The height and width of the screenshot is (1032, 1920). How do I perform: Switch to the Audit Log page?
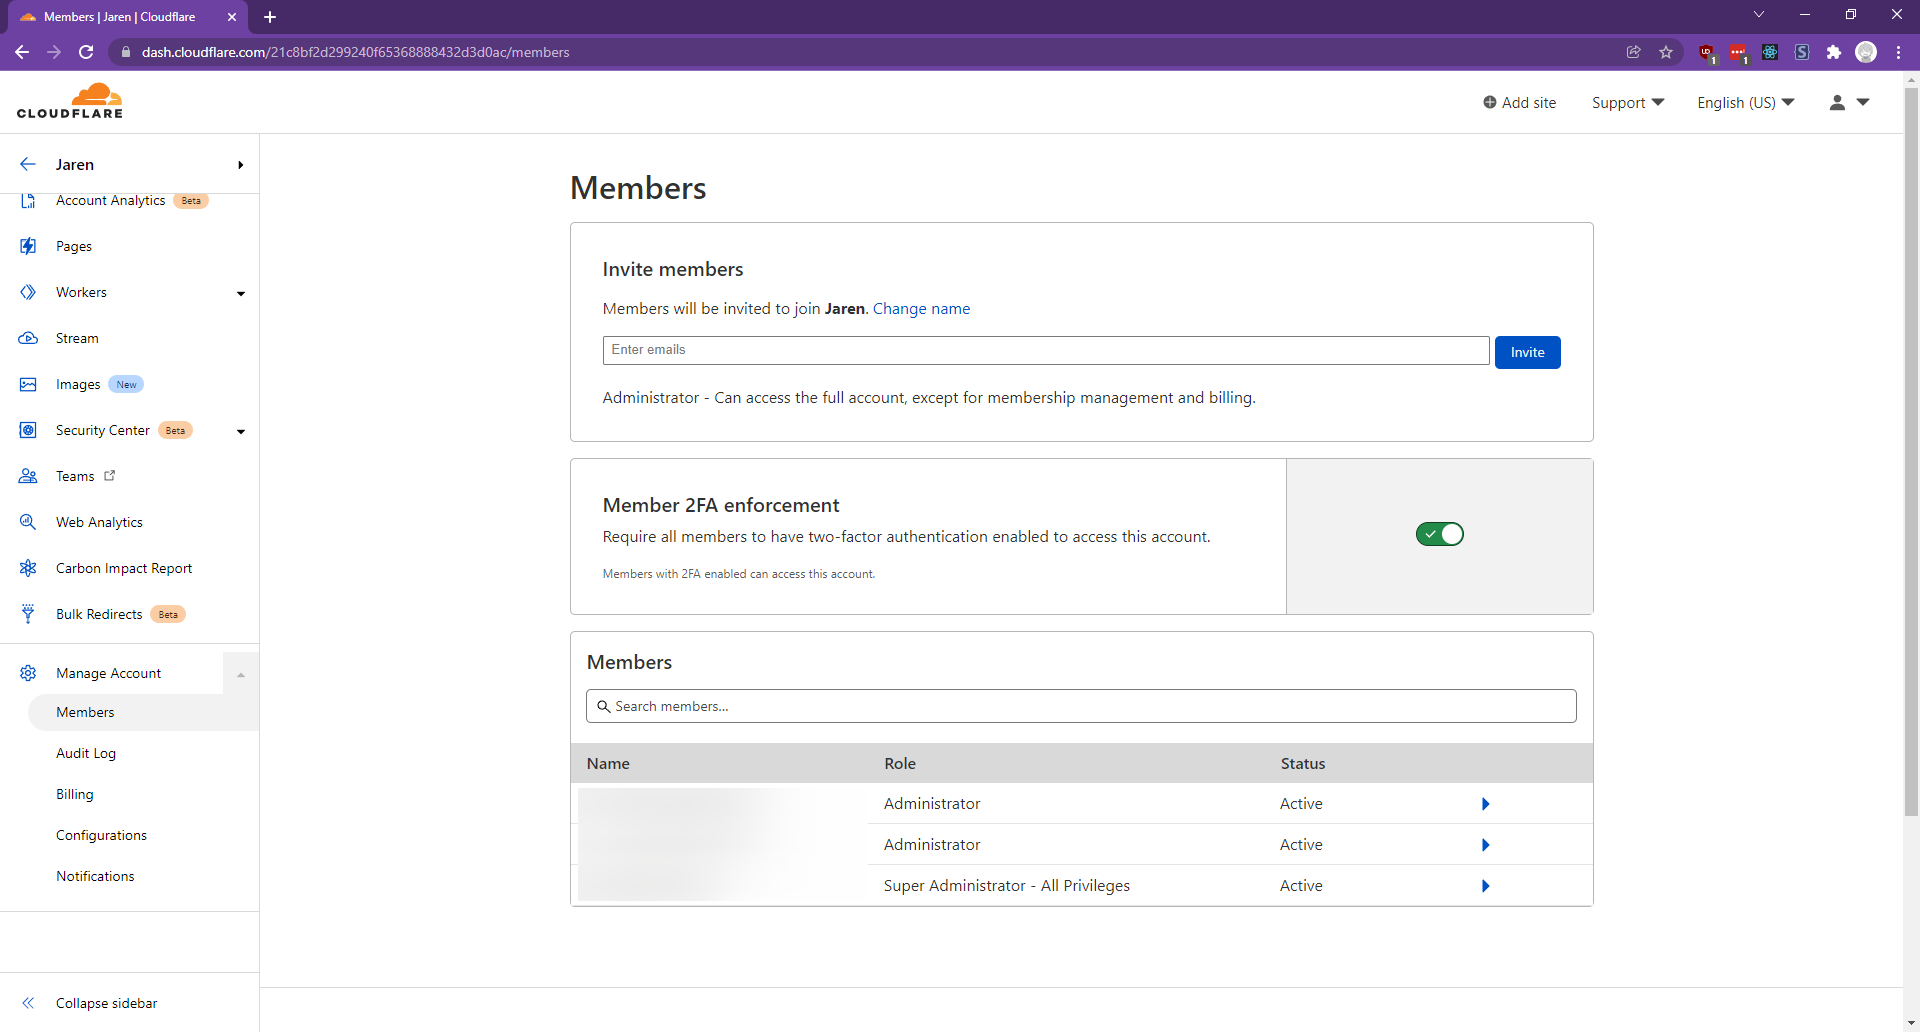tap(86, 753)
